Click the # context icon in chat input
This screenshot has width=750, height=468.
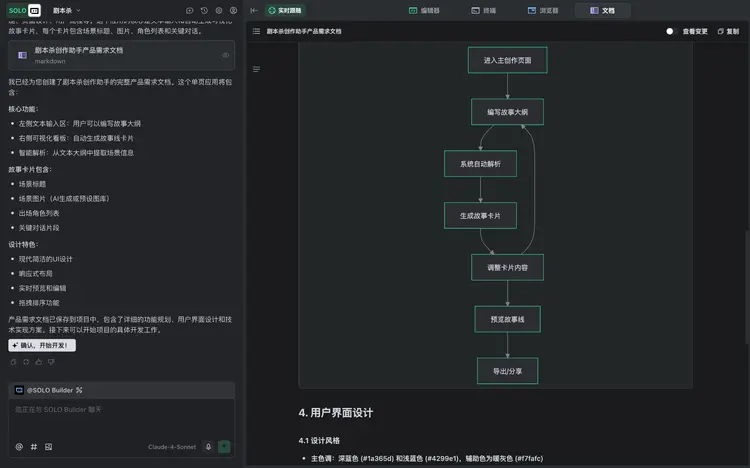tap(33, 447)
